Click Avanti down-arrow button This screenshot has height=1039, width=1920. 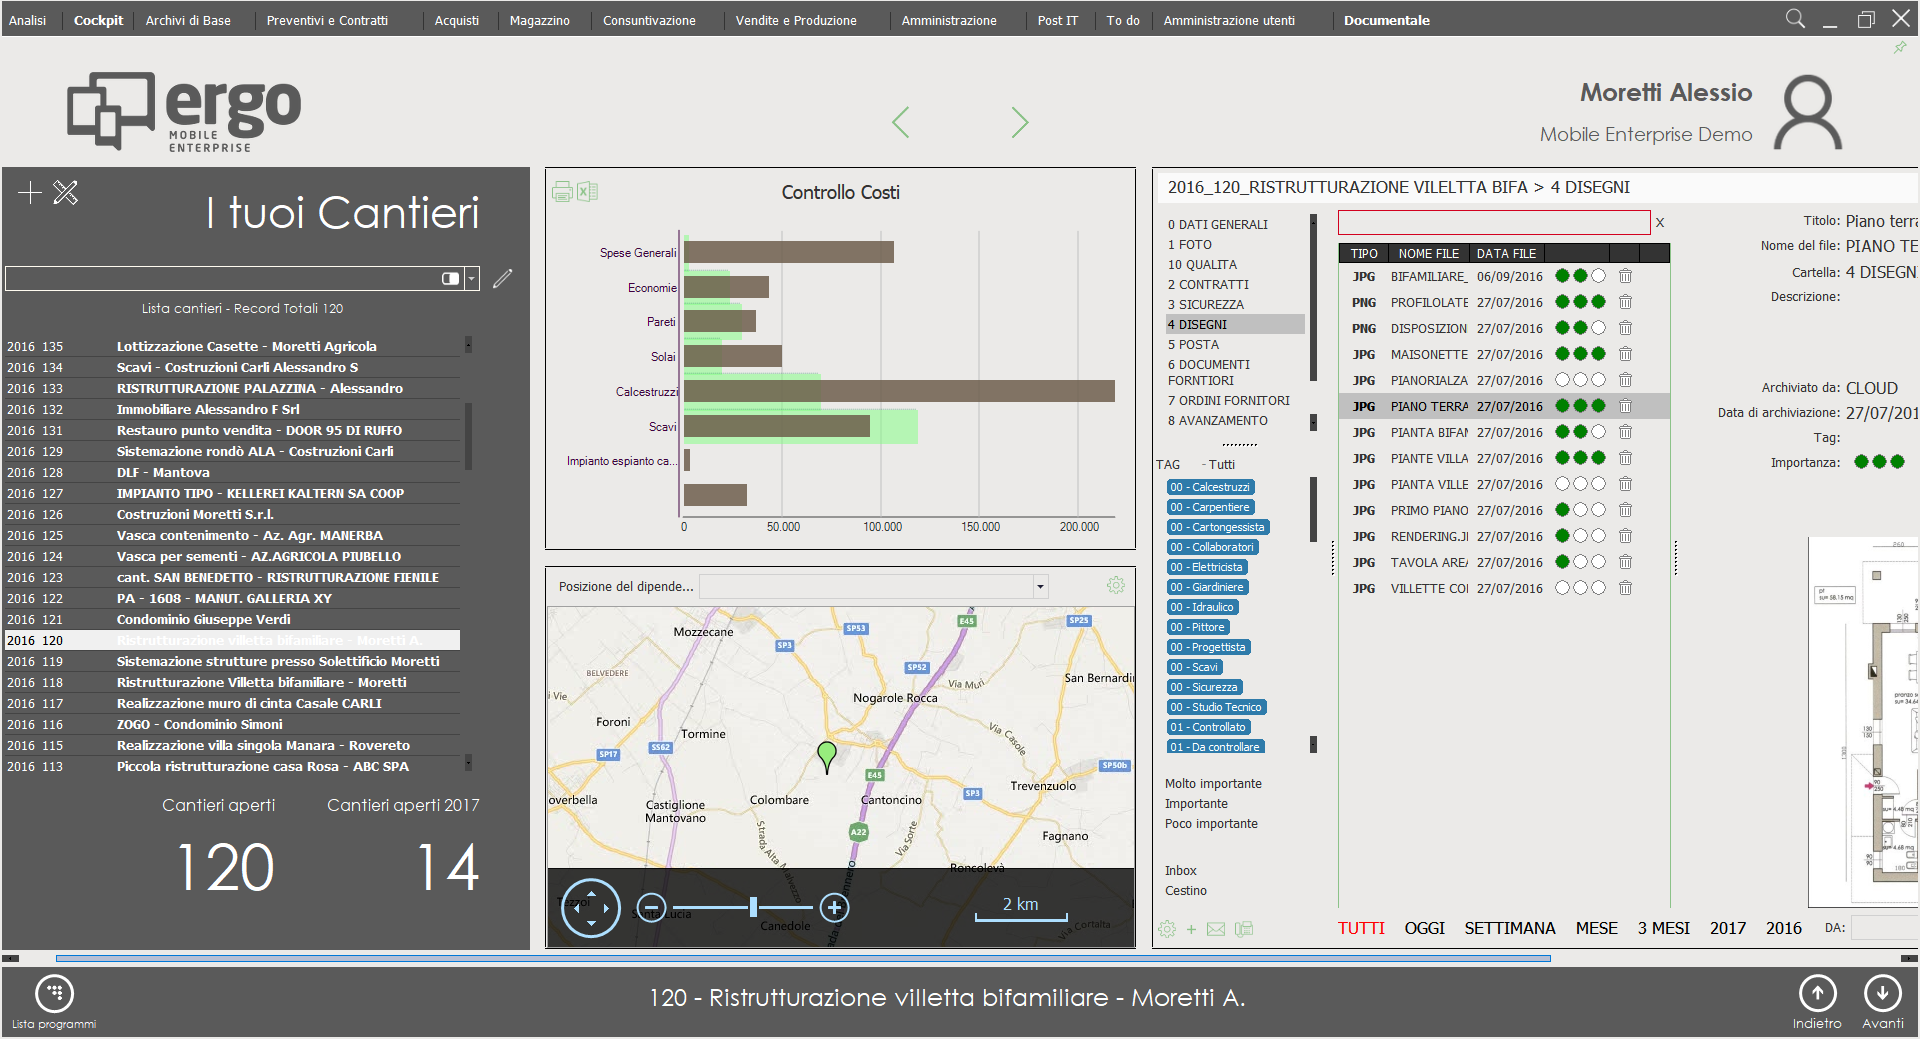[x=1883, y=1002]
